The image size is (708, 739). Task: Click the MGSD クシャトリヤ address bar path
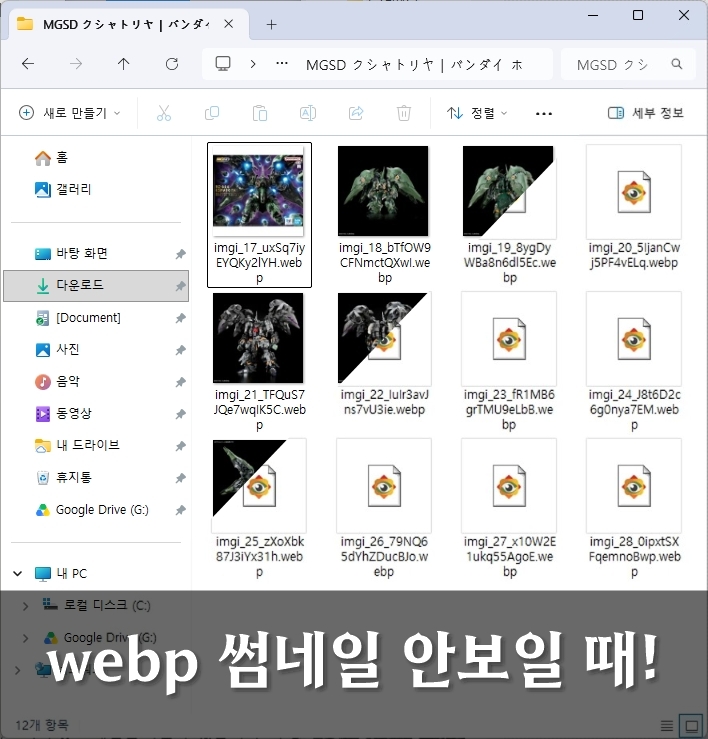(x=414, y=64)
